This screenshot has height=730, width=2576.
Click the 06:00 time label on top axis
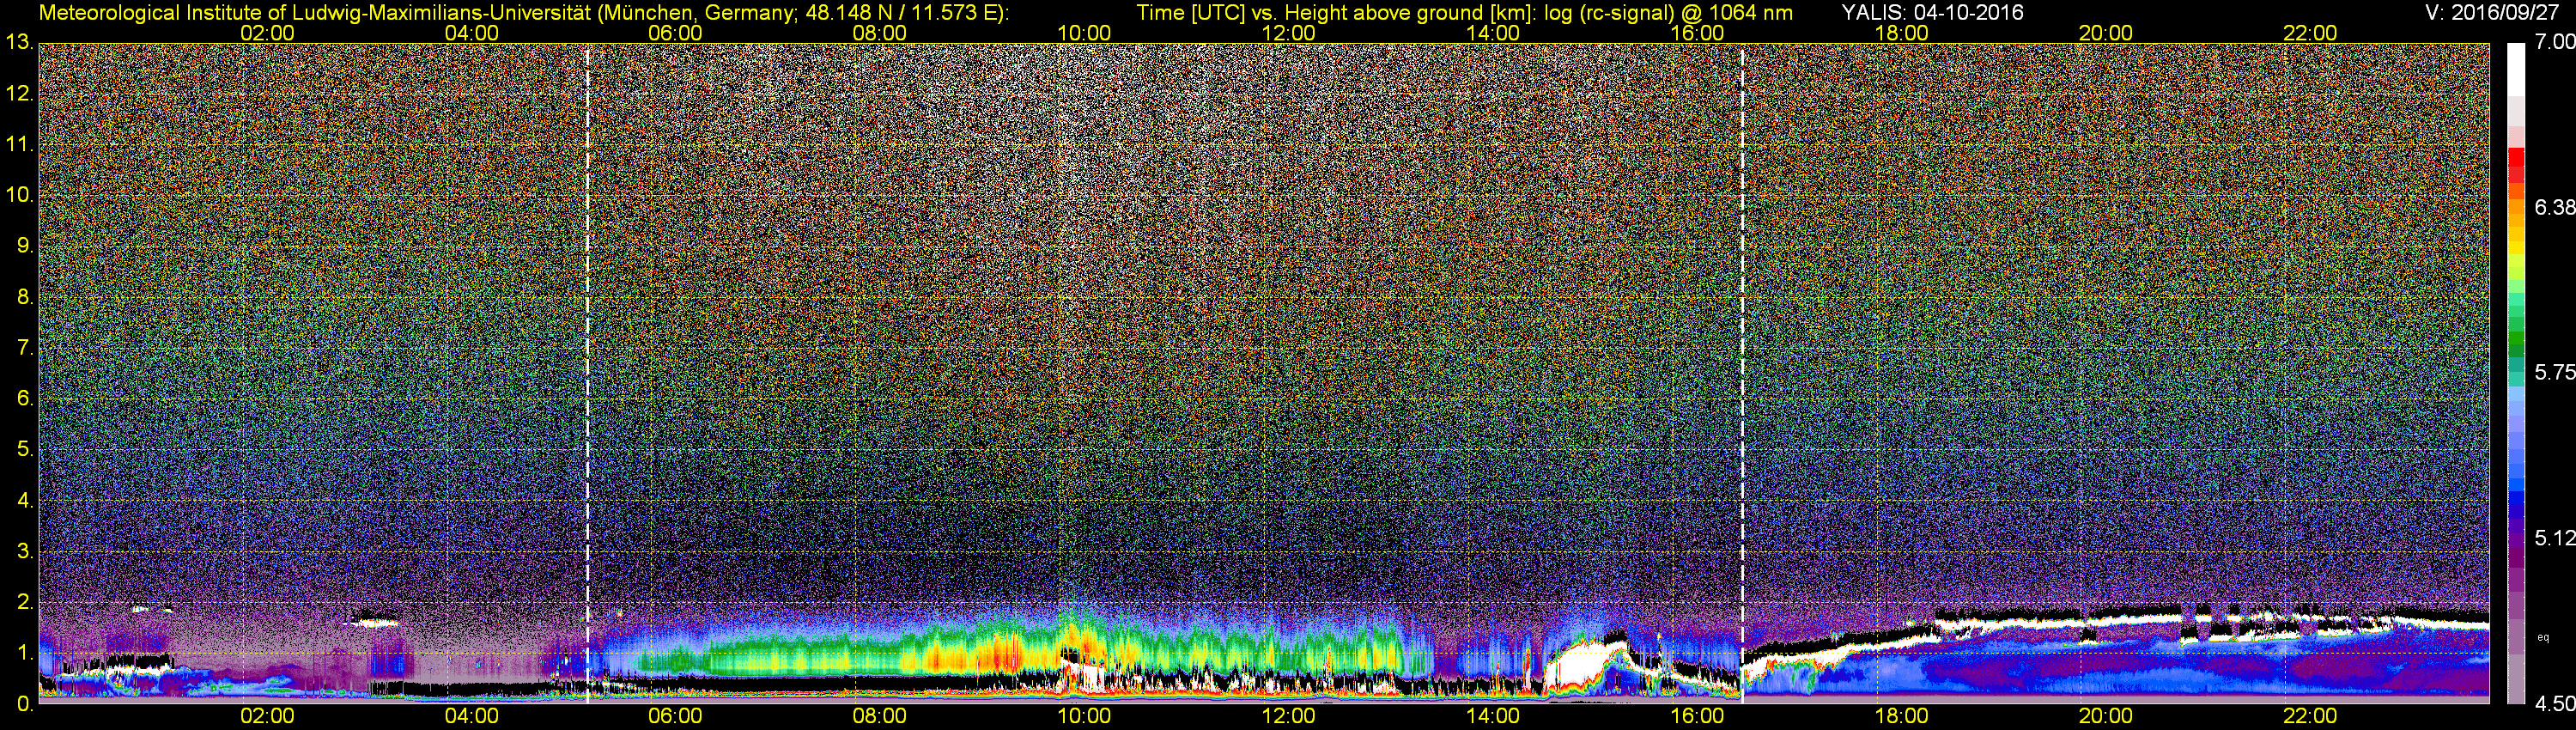(x=675, y=33)
